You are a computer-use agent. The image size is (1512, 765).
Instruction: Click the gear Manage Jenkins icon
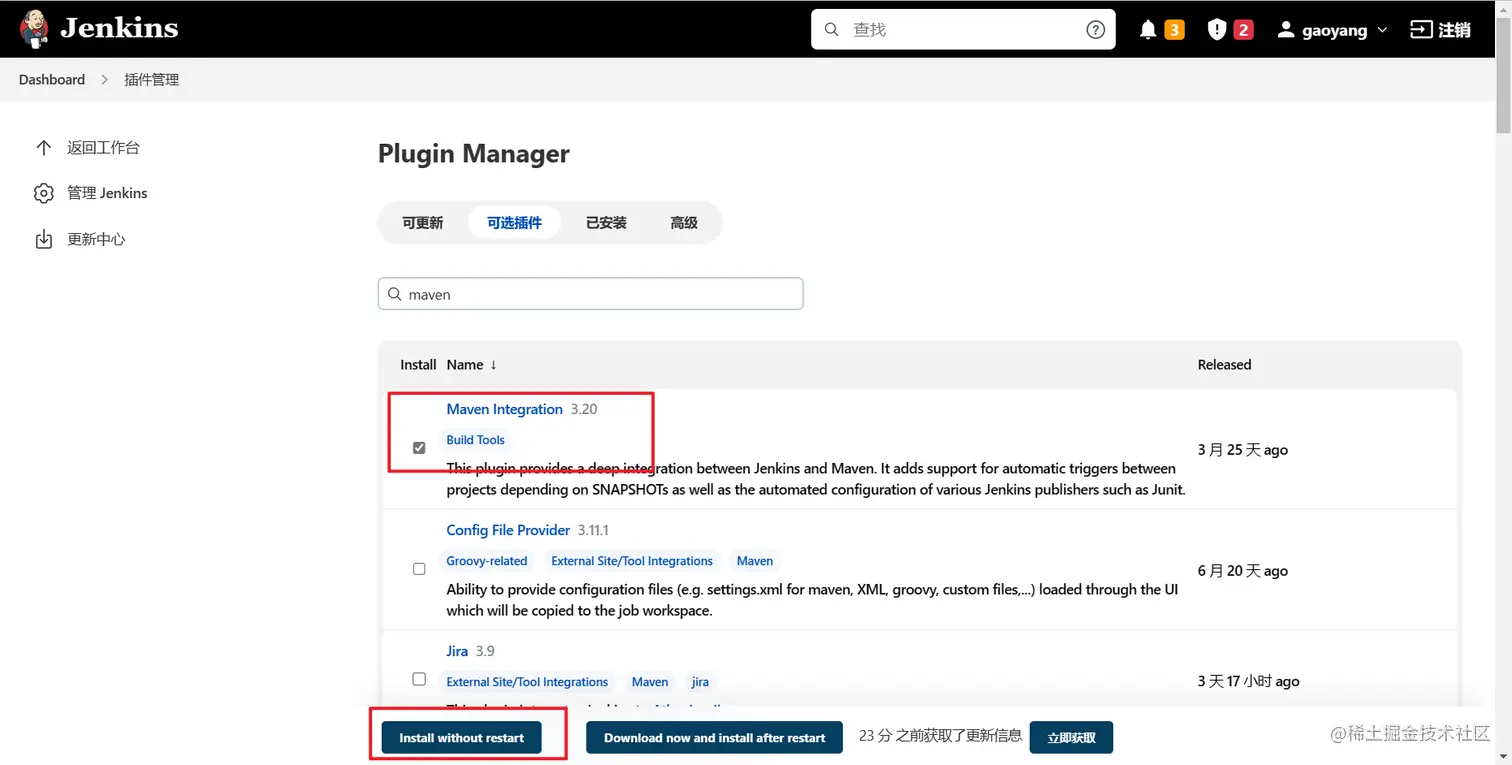click(43, 193)
